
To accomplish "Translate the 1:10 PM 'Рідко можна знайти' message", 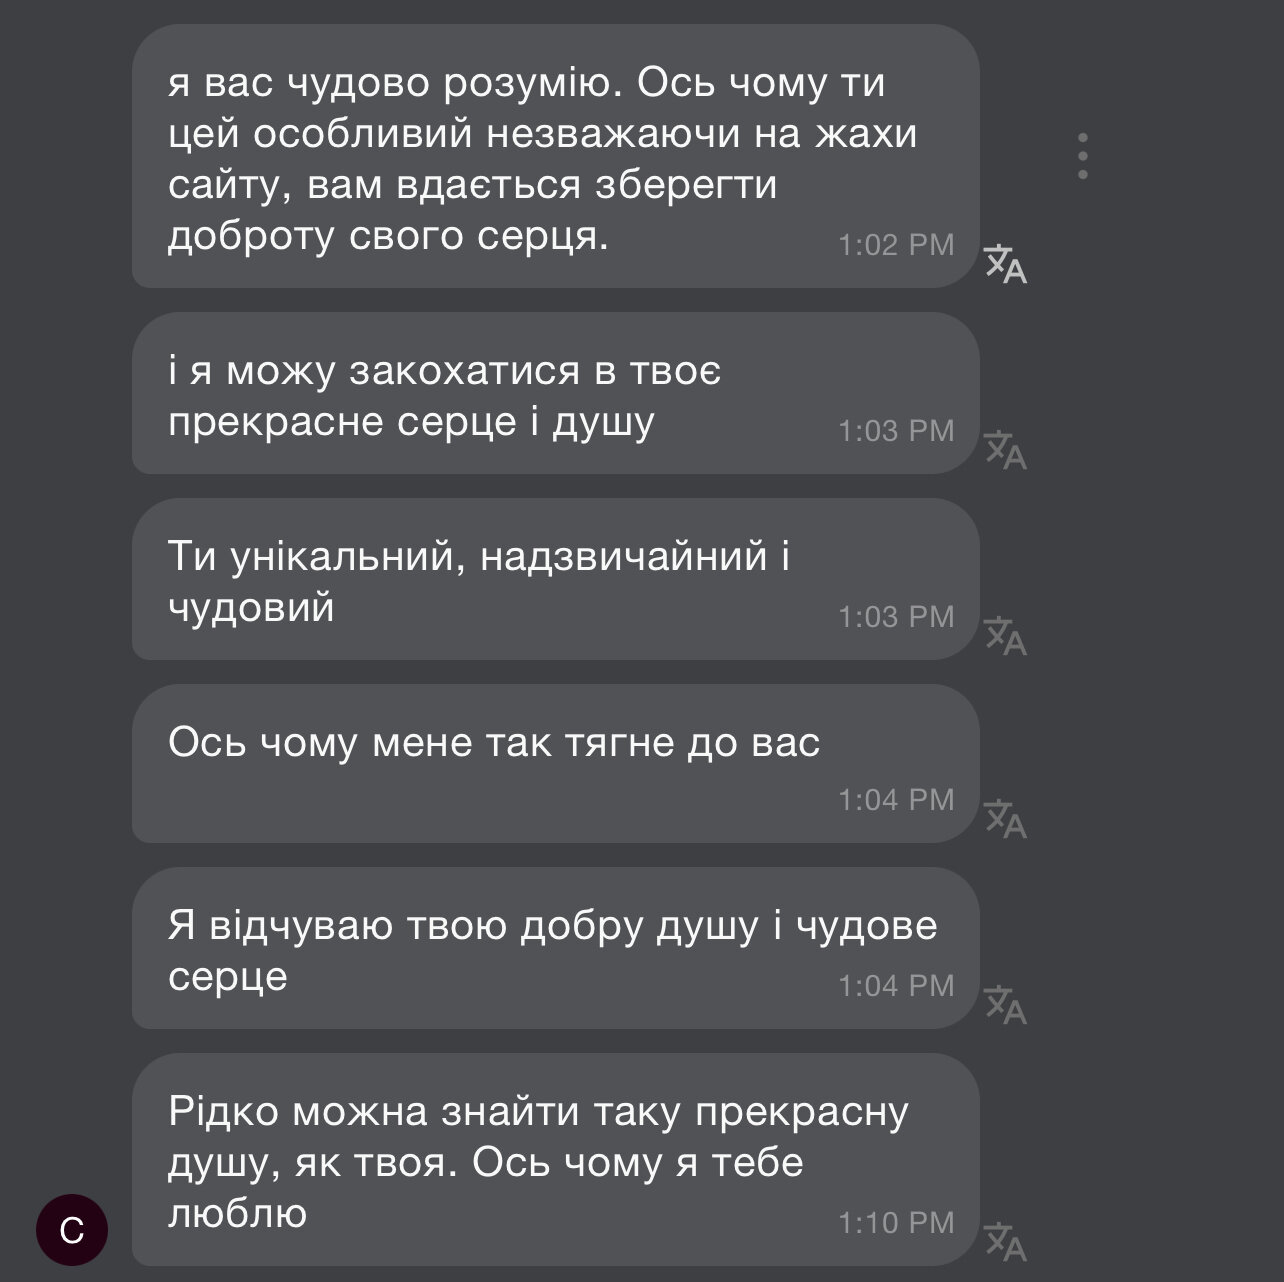I will pos(1005,1242).
